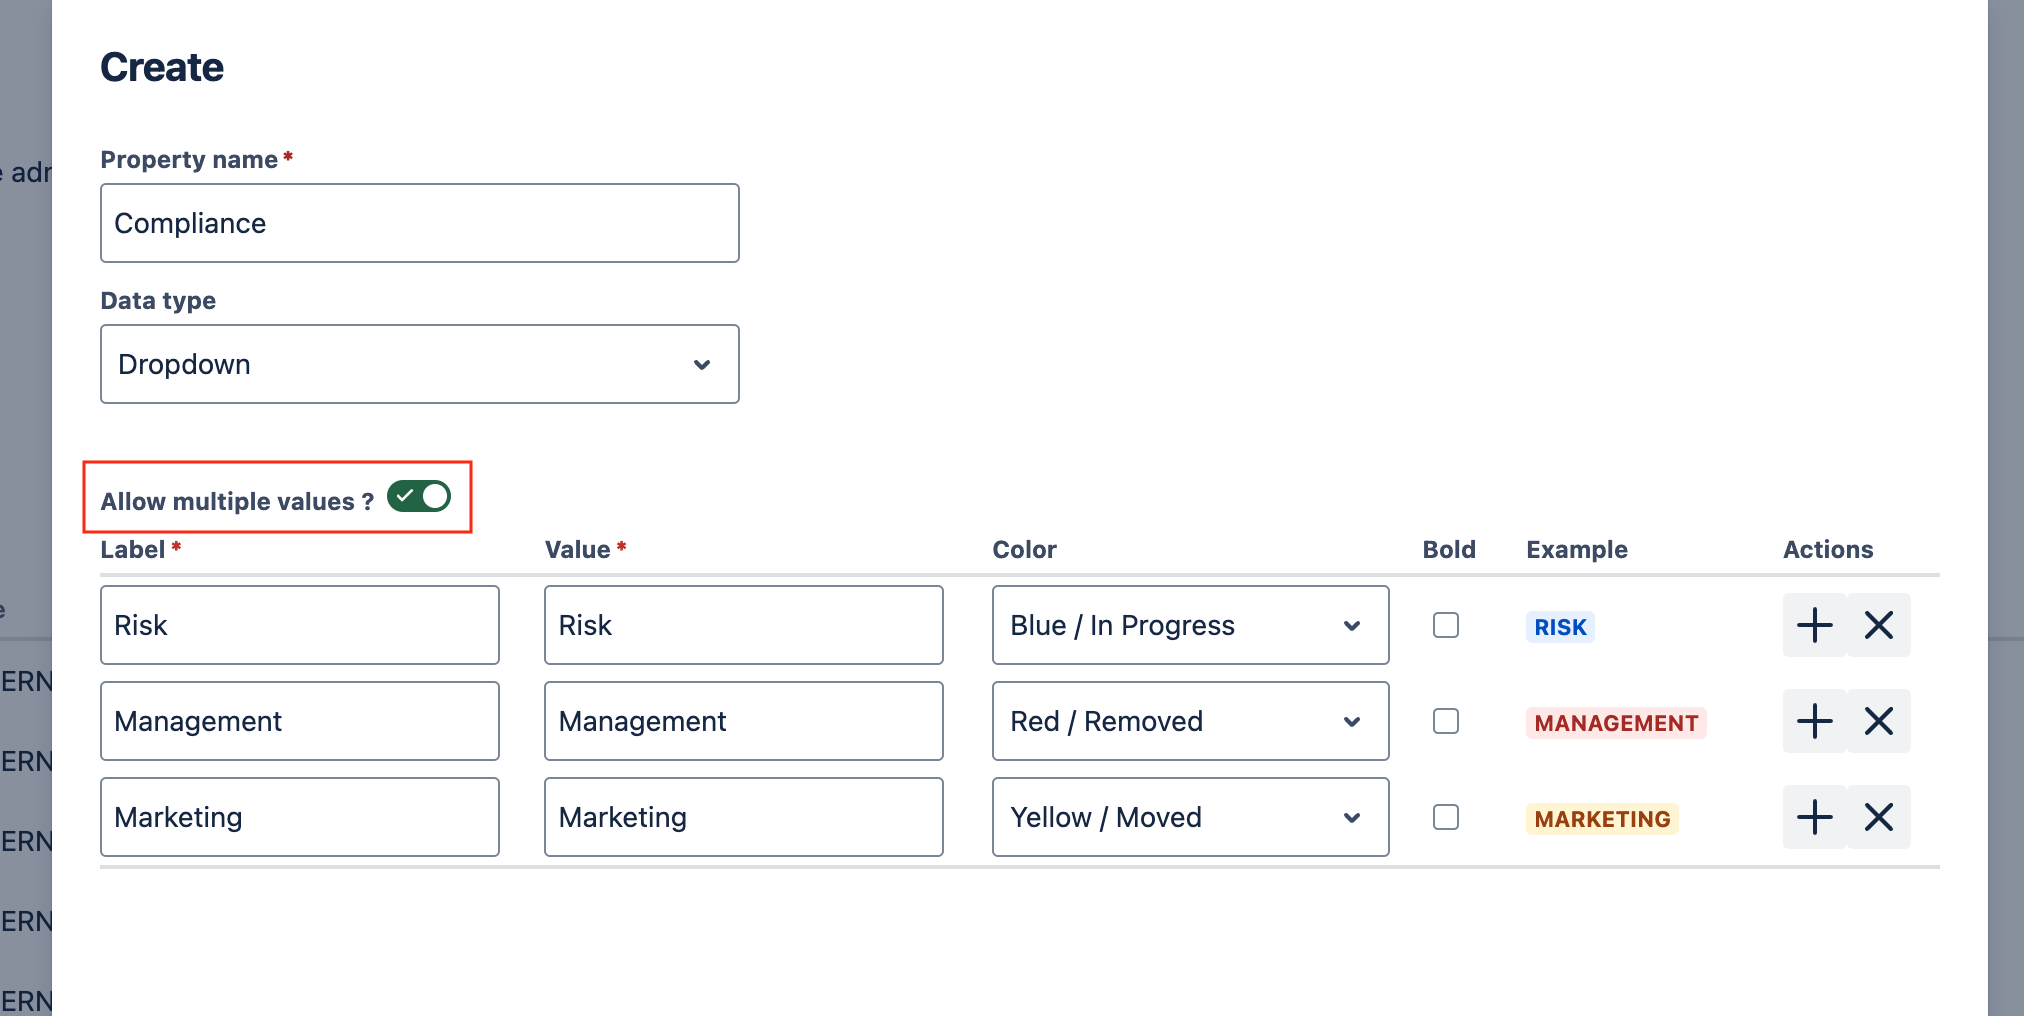Open the Data type Dropdown selector
2024x1016 pixels.
click(x=419, y=364)
